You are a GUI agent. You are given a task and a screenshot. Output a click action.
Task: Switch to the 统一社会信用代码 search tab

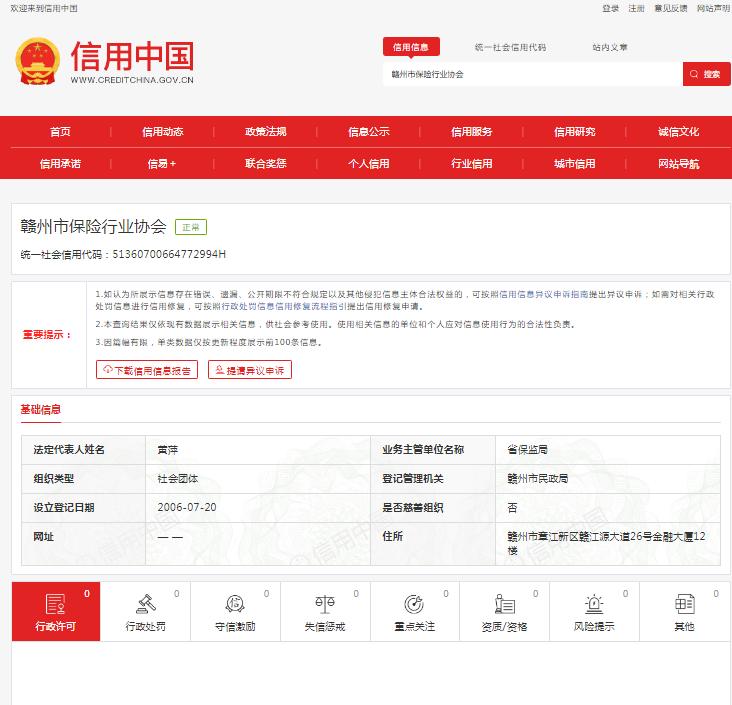510,47
